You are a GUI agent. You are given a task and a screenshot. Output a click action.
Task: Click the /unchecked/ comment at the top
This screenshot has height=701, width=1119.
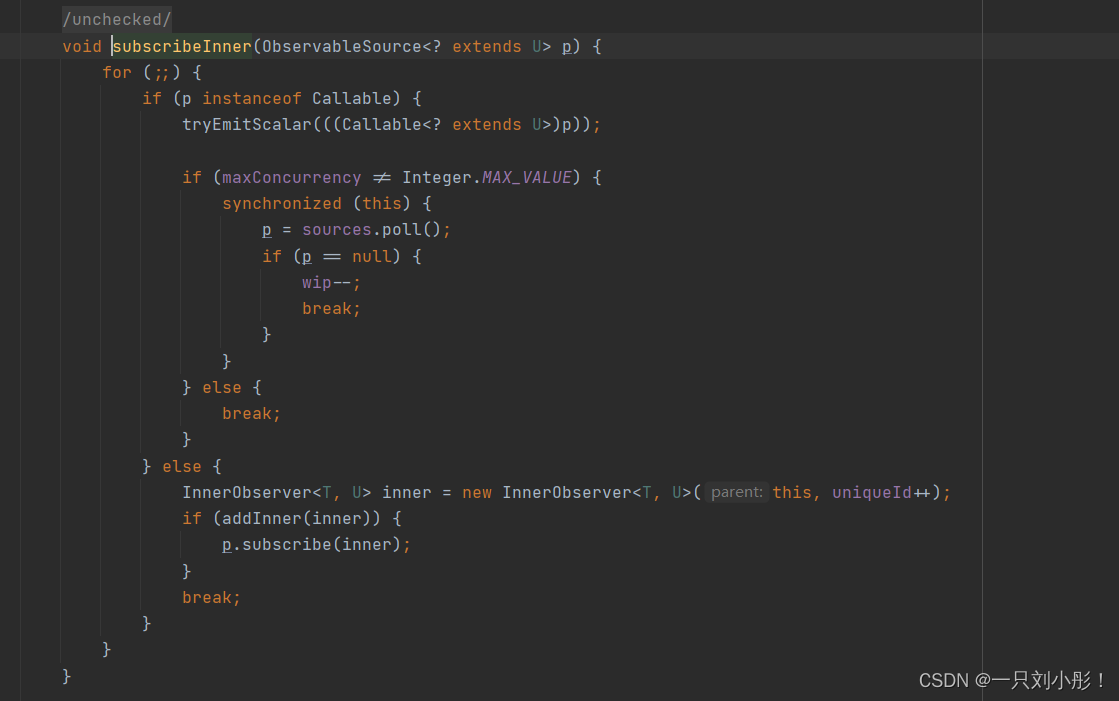coord(116,18)
